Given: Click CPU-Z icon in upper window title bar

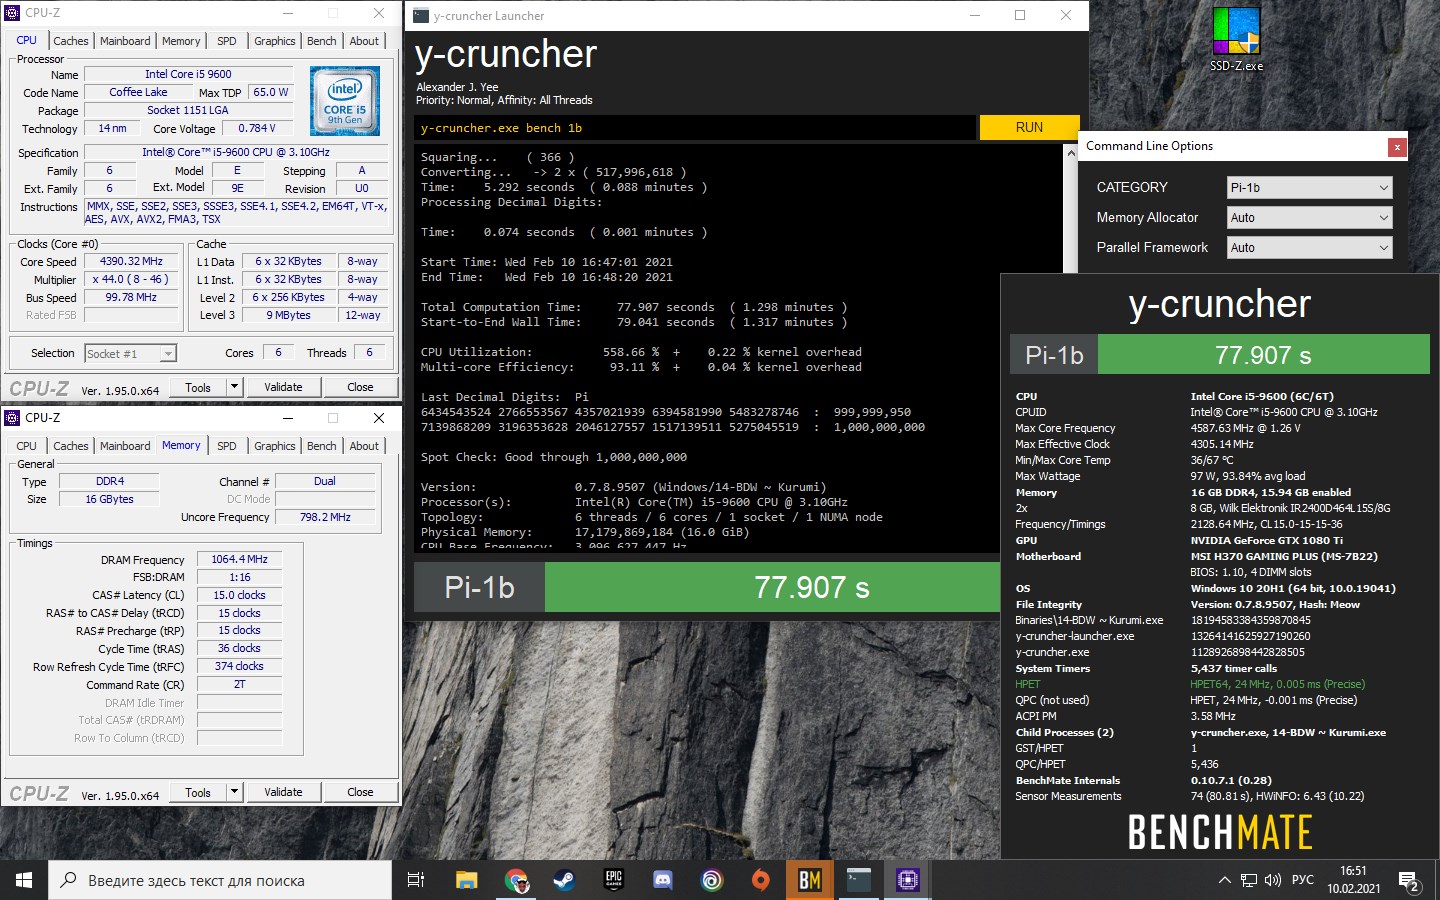Looking at the screenshot, I should click(13, 13).
